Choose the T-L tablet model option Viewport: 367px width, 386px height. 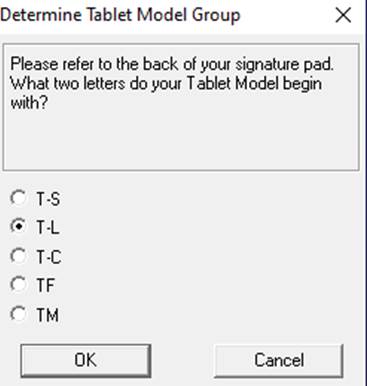18,227
